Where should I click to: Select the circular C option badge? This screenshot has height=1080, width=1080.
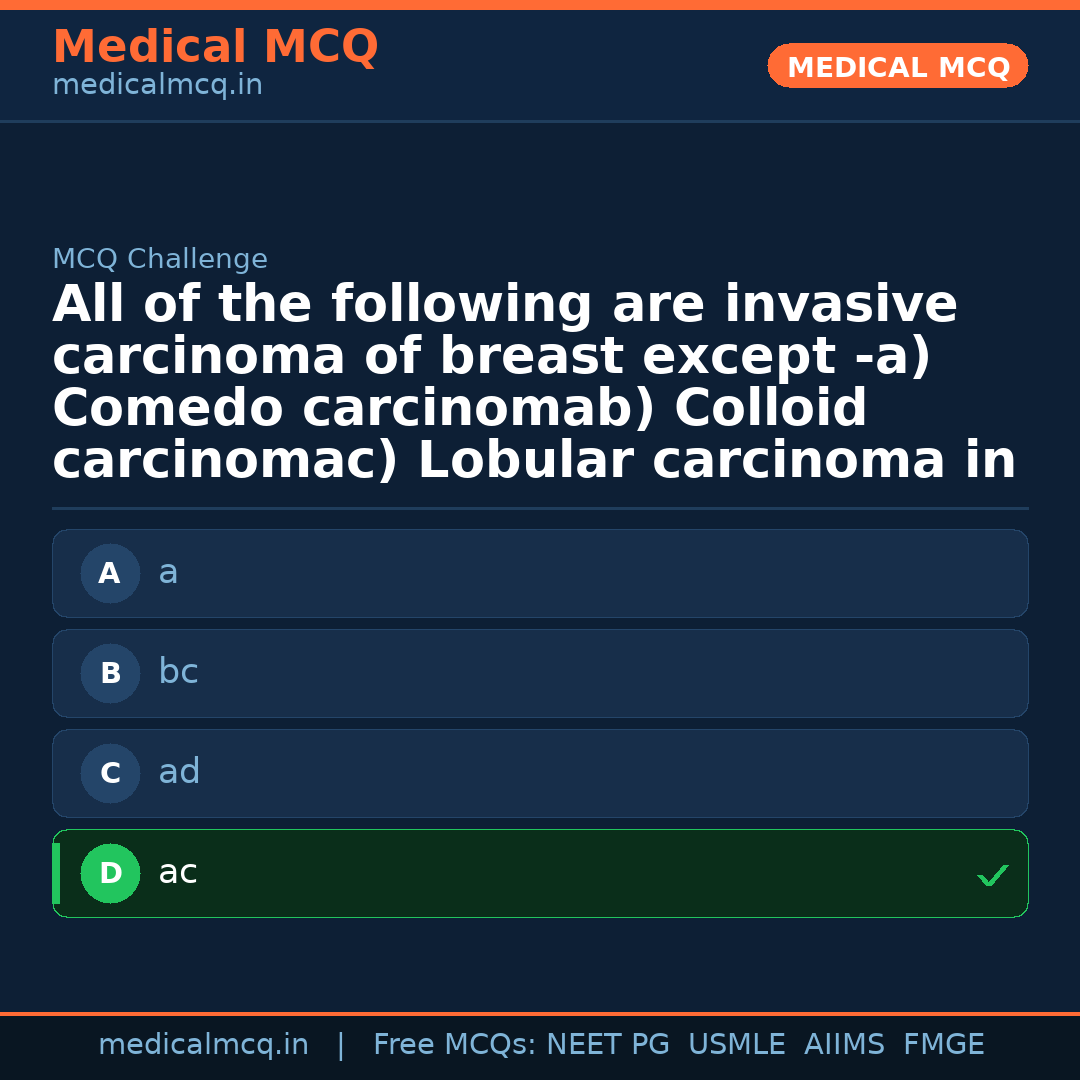110,773
